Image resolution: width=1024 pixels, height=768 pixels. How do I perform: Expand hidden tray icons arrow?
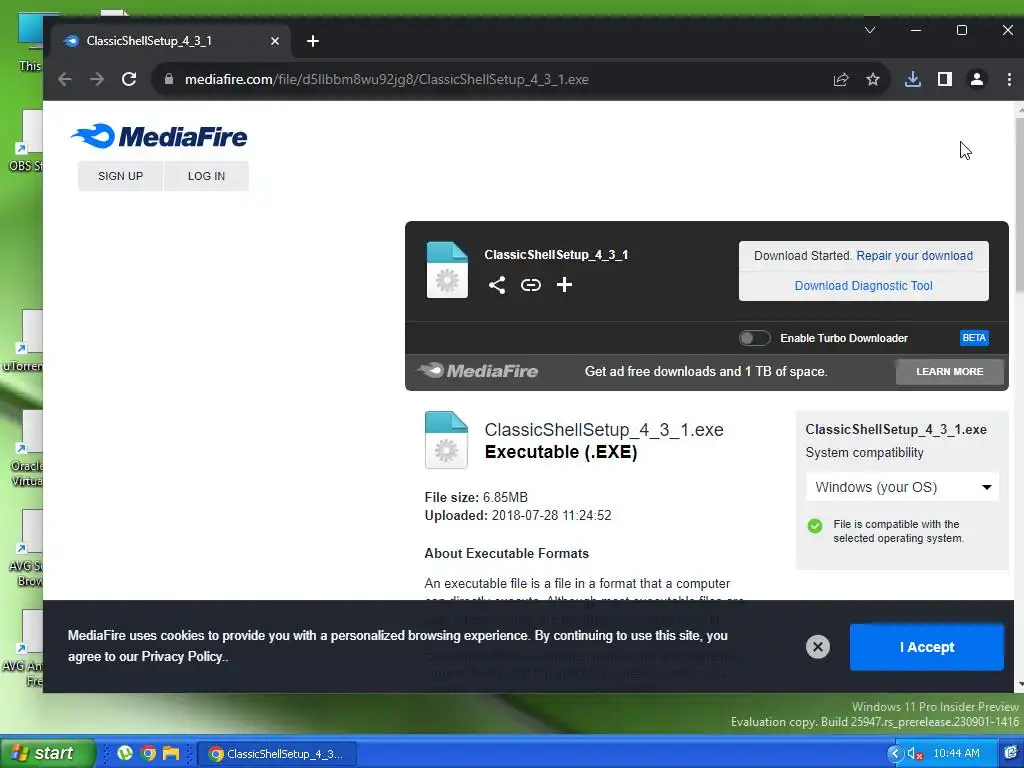pyautogui.click(x=895, y=754)
